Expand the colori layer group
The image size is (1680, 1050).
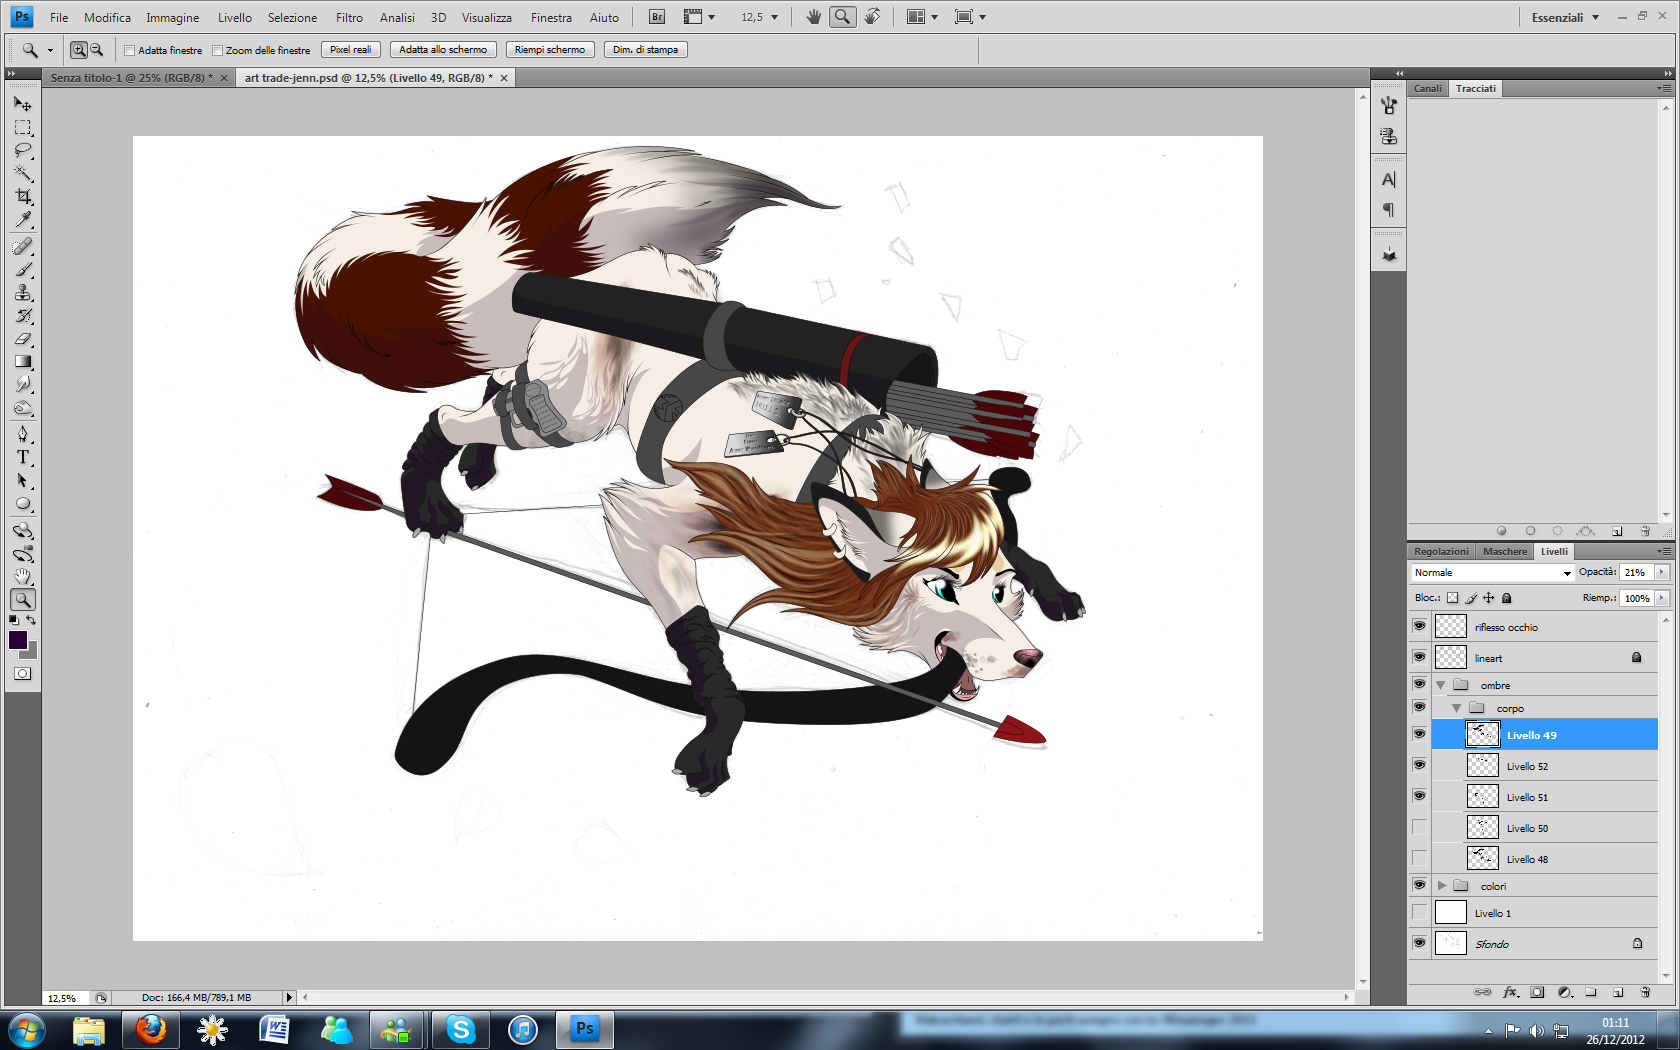pyautogui.click(x=1442, y=886)
